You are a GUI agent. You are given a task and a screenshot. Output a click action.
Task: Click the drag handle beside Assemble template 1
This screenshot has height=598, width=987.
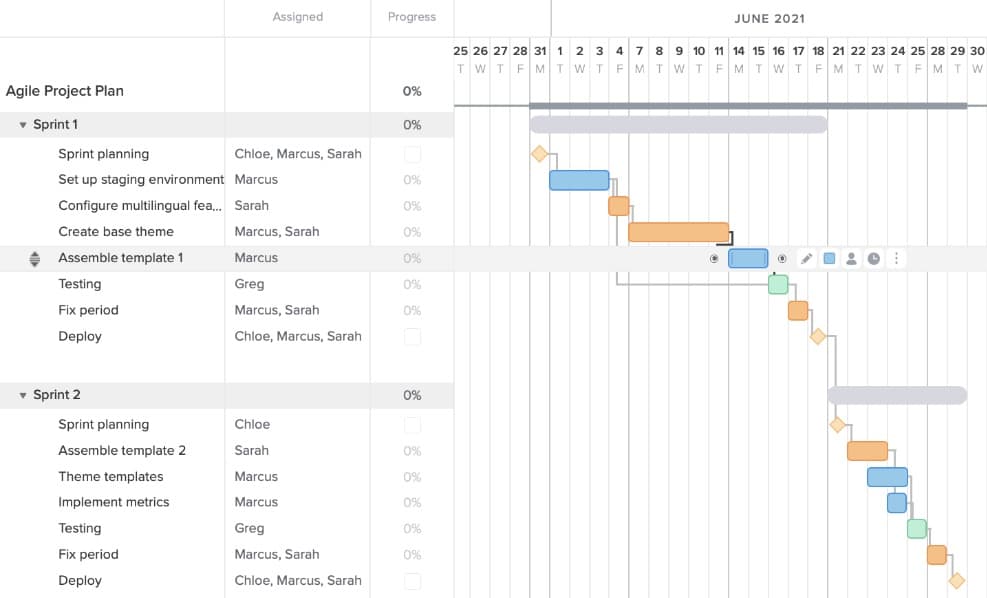(33, 258)
